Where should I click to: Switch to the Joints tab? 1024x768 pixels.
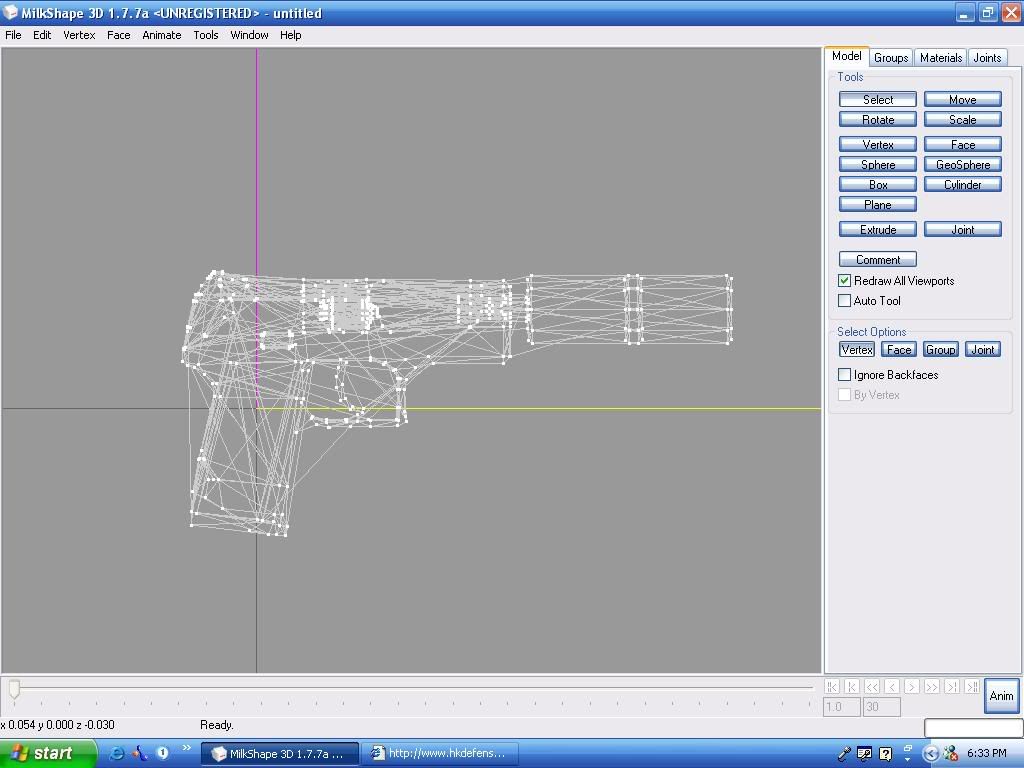click(987, 57)
